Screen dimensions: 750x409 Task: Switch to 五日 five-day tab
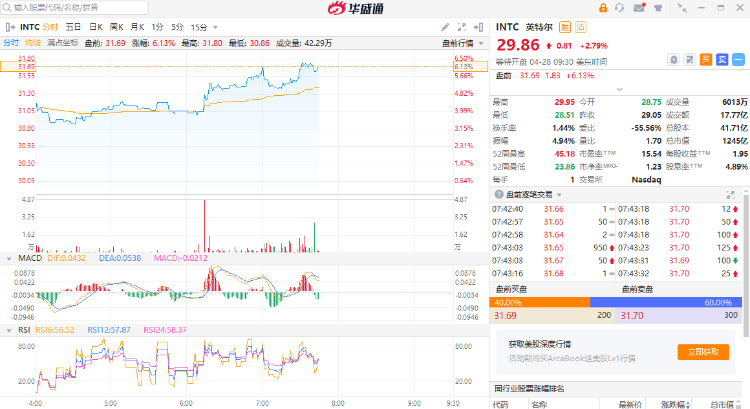pyautogui.click(x=73, y=27)
